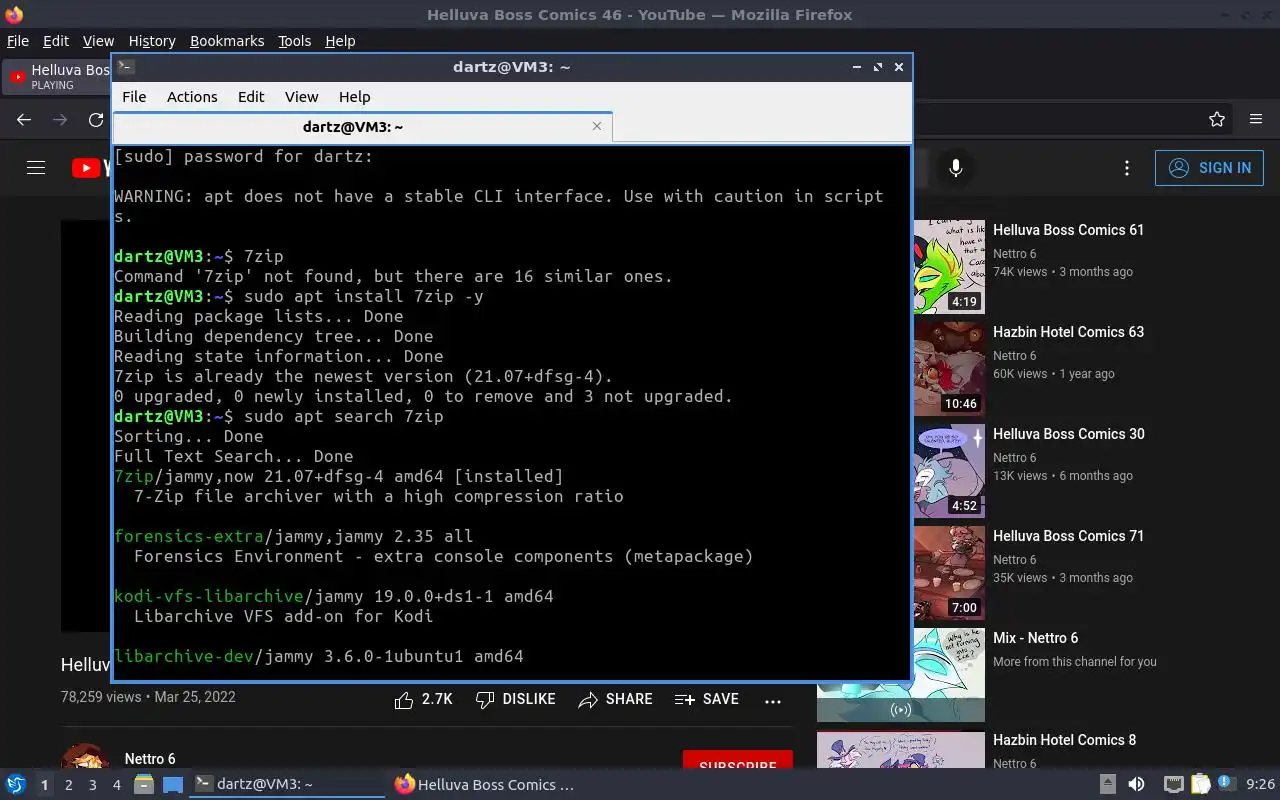Like the video (2.7K)

[423, 700]
